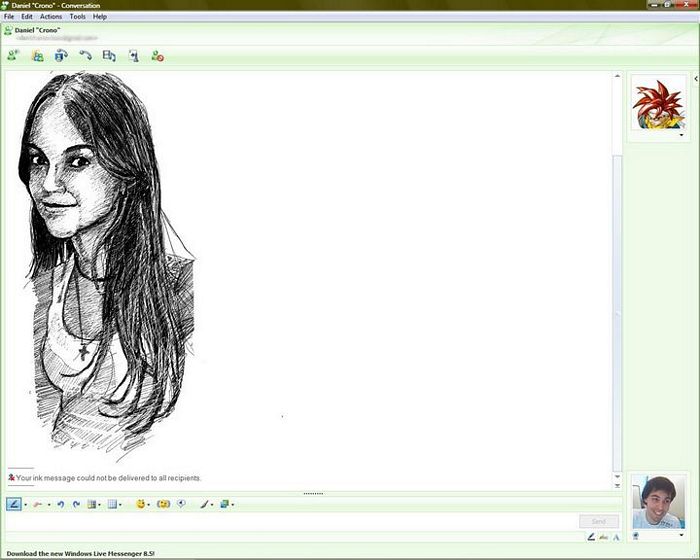
Task: Redo the ink stroke
Action: click(x=76, y=504)
